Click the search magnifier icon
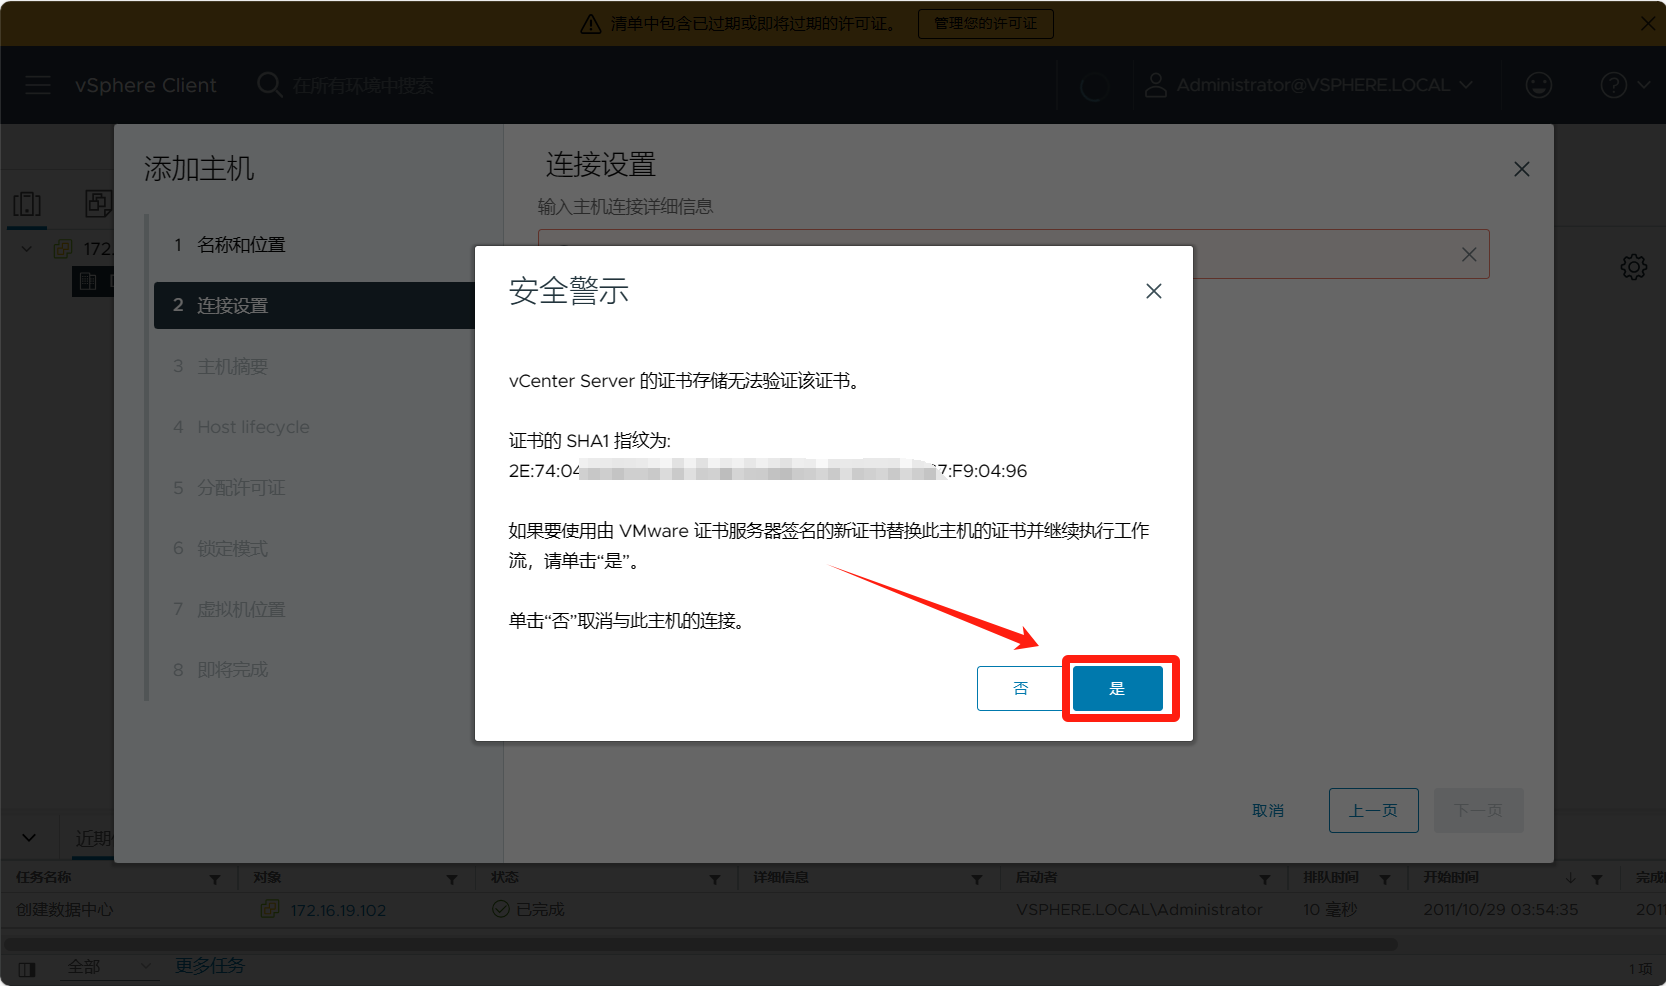 click(x=269, y=85)
